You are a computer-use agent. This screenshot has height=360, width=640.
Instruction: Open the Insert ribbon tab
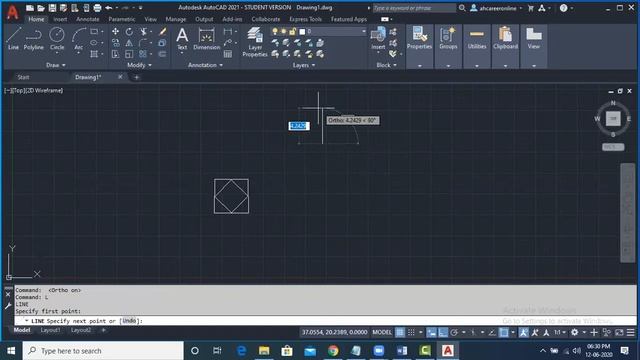pyautogui.click(x=60, y=19)
